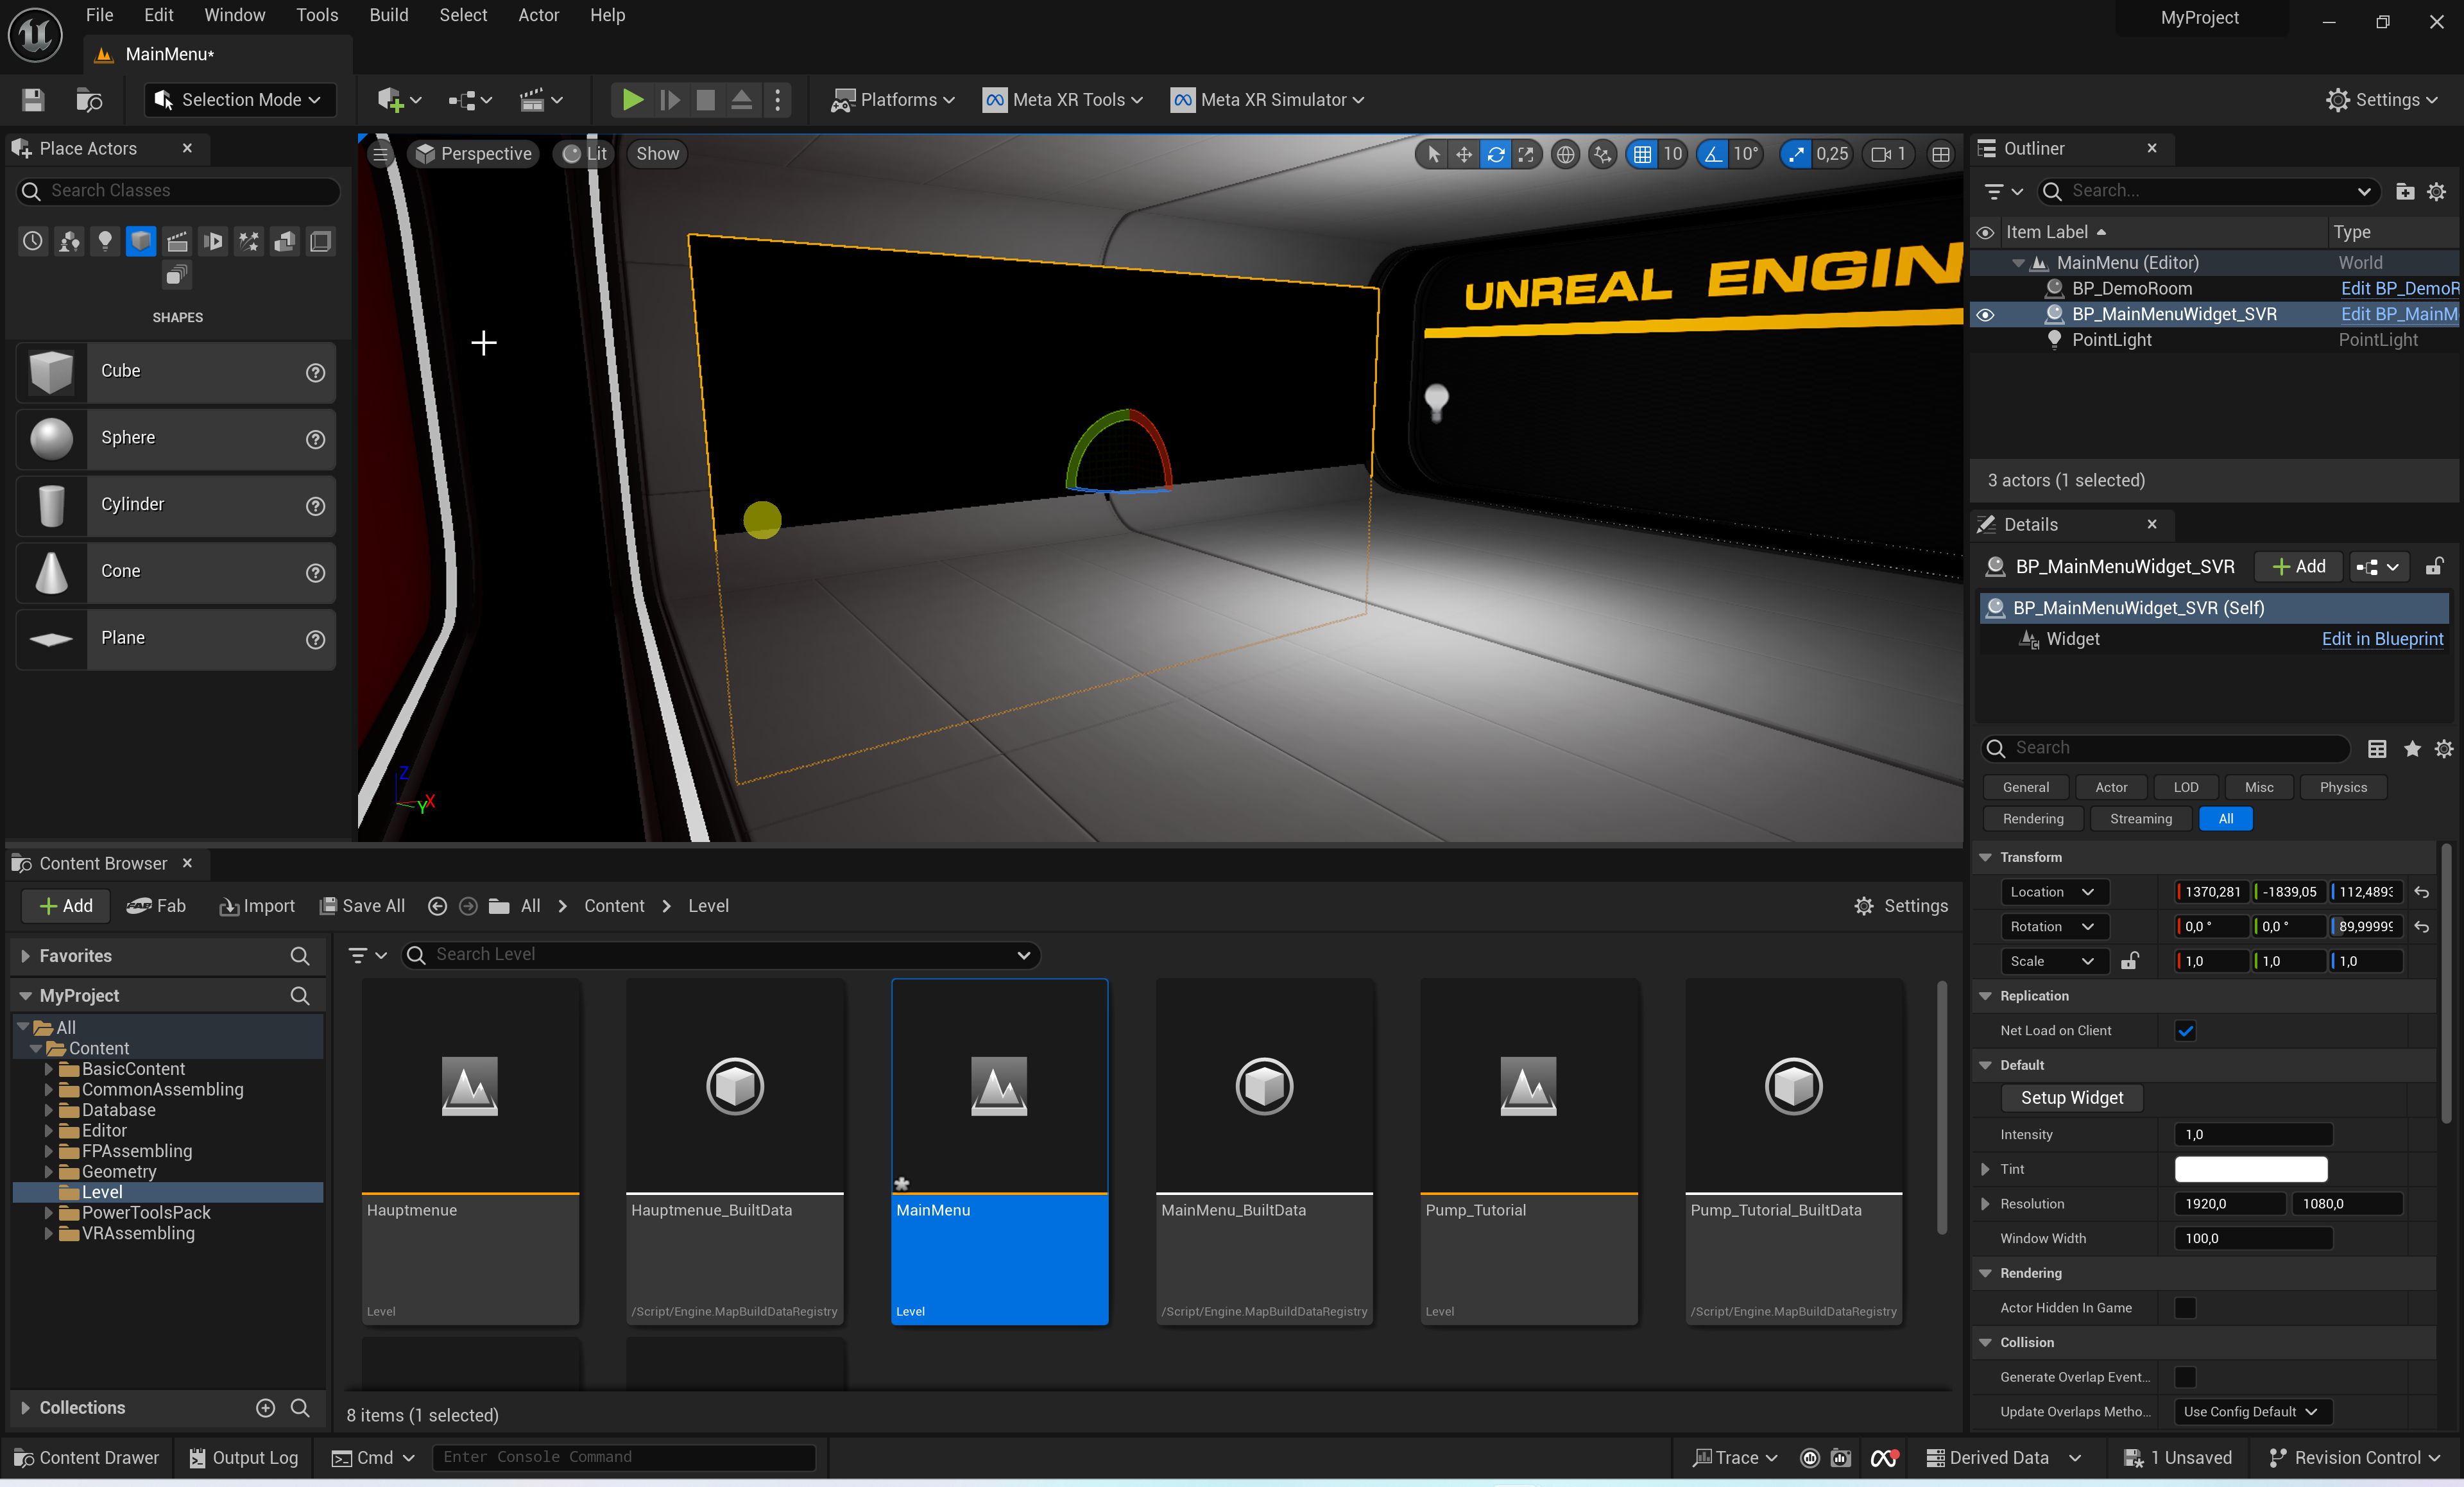
Task: Open Update Overlaps Method dropdown
Action: pyautogui.click(x=2252, y=1411)
